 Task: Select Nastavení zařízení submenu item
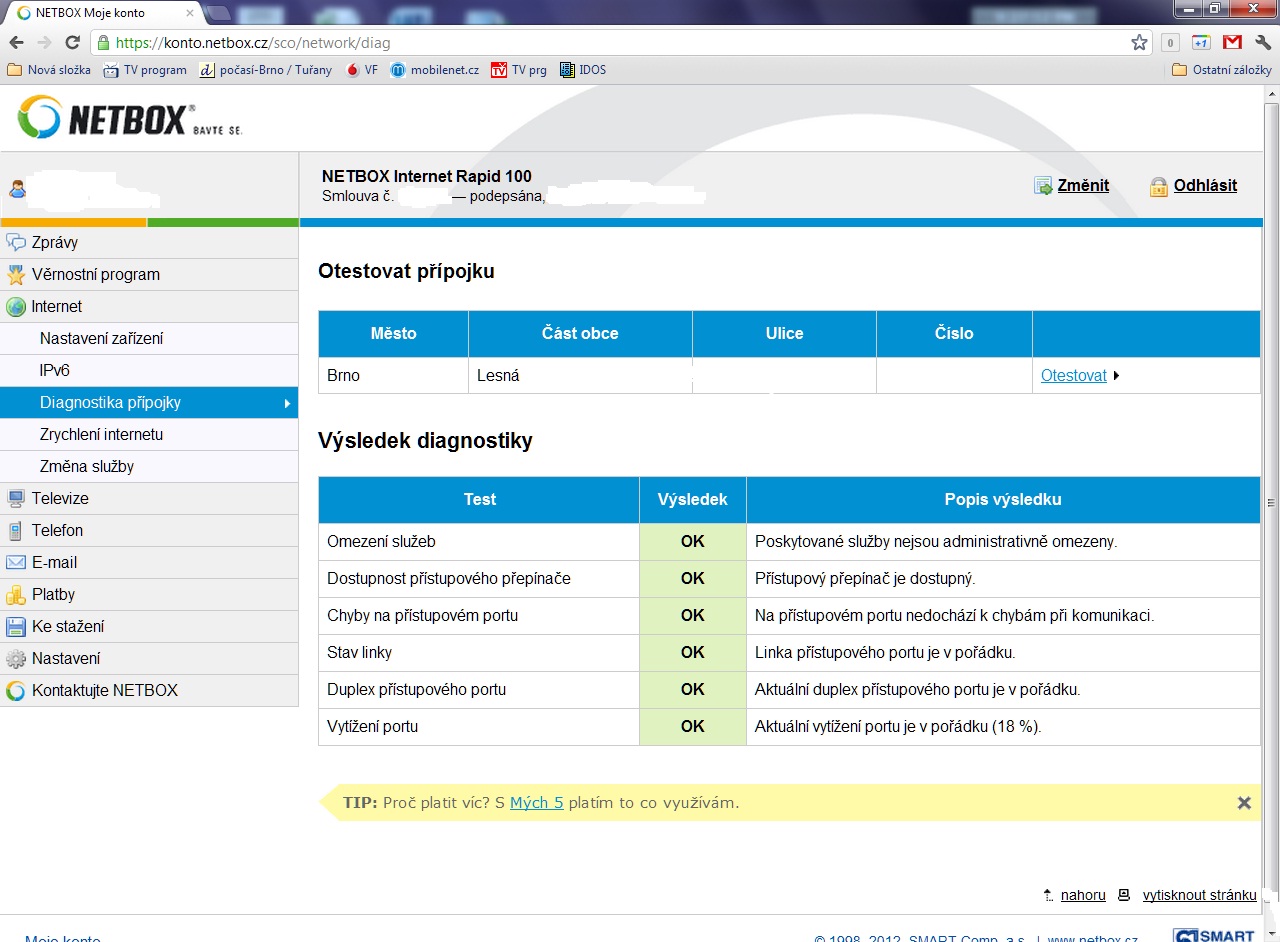tap(101, 338)
